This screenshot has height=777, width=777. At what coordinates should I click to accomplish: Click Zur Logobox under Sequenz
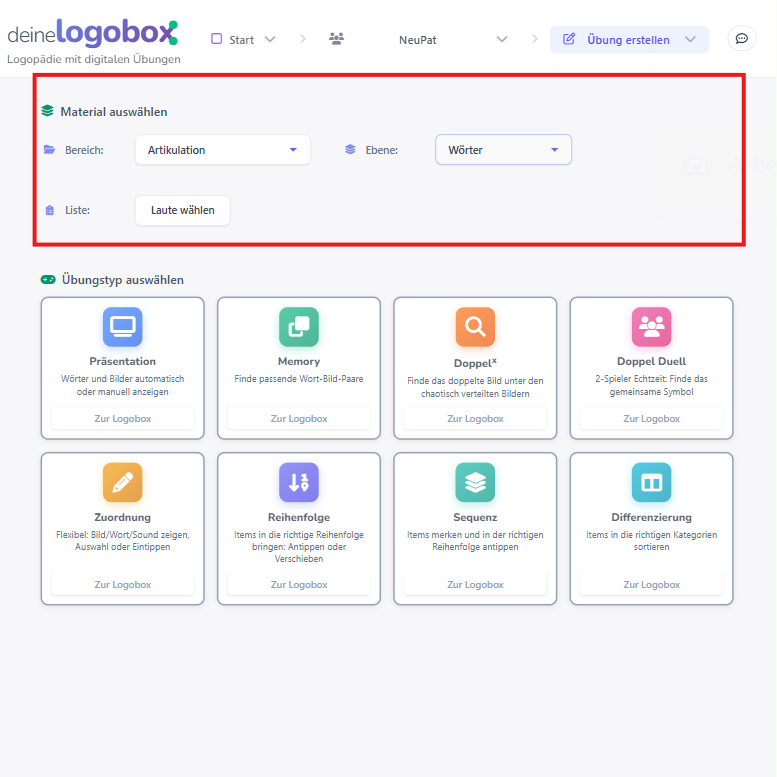point(475,584)
